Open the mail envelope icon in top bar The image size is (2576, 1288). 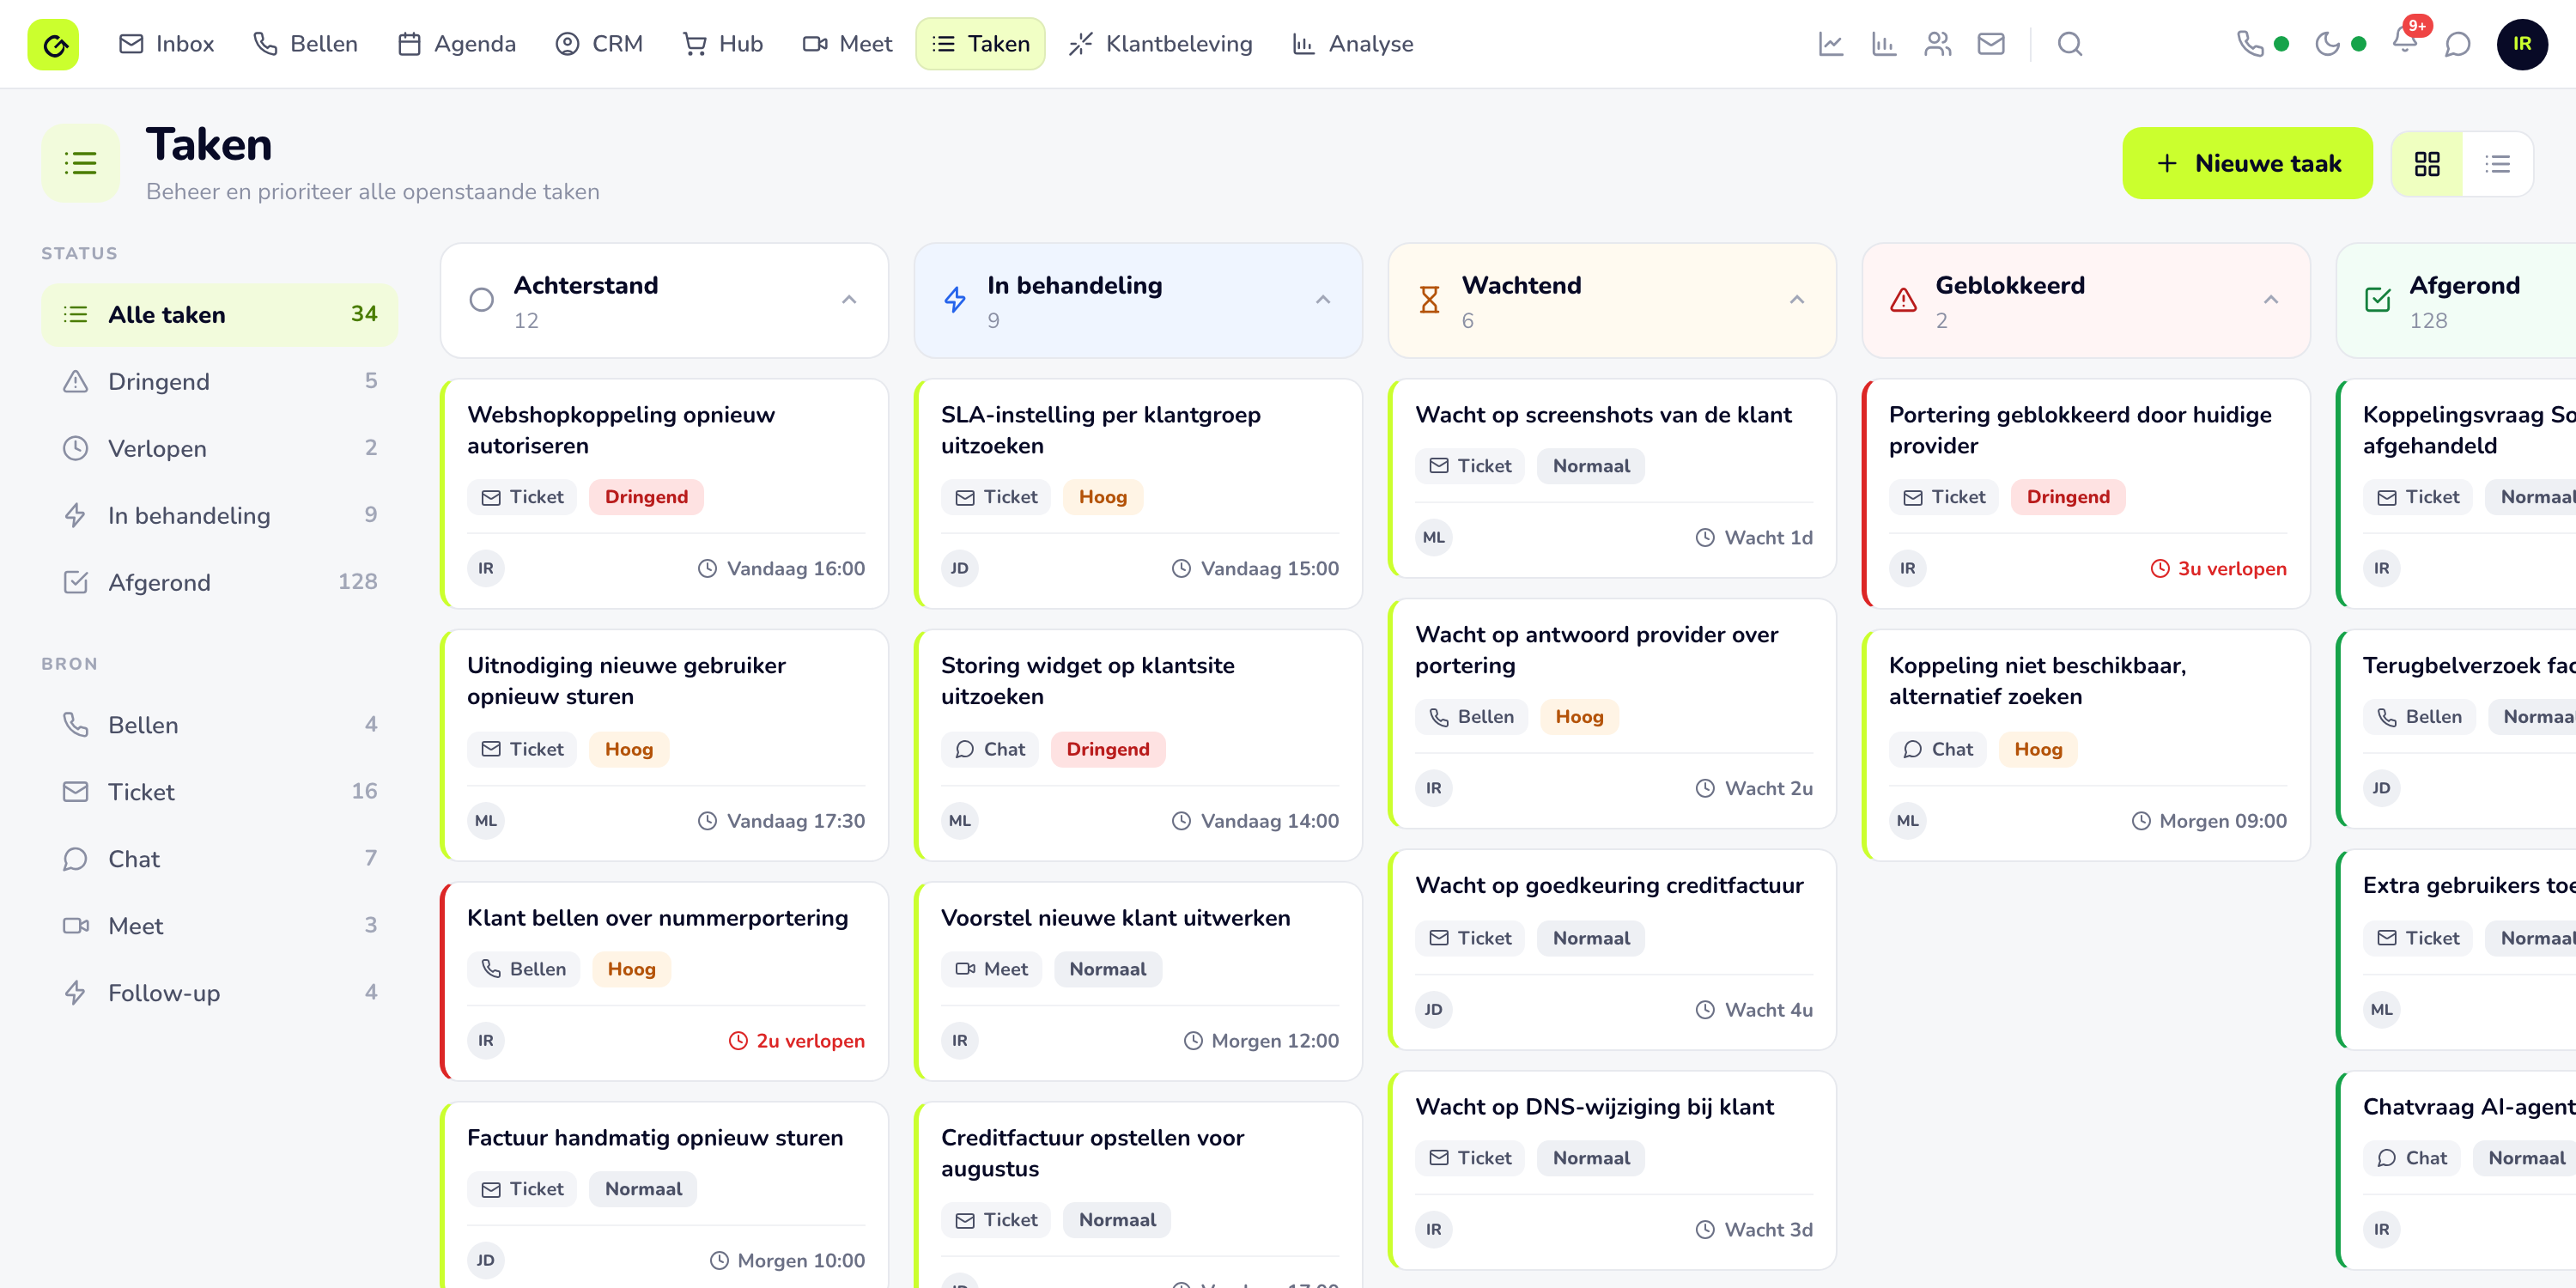[x=1991, y=44]
